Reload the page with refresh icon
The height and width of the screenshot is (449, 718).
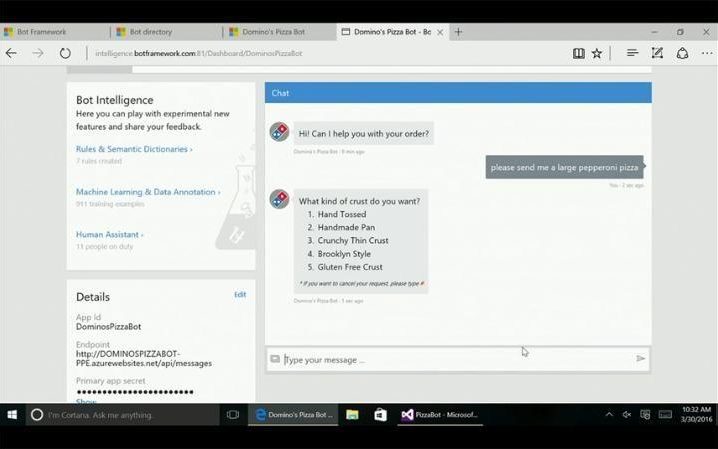click(x=65, y=53)
